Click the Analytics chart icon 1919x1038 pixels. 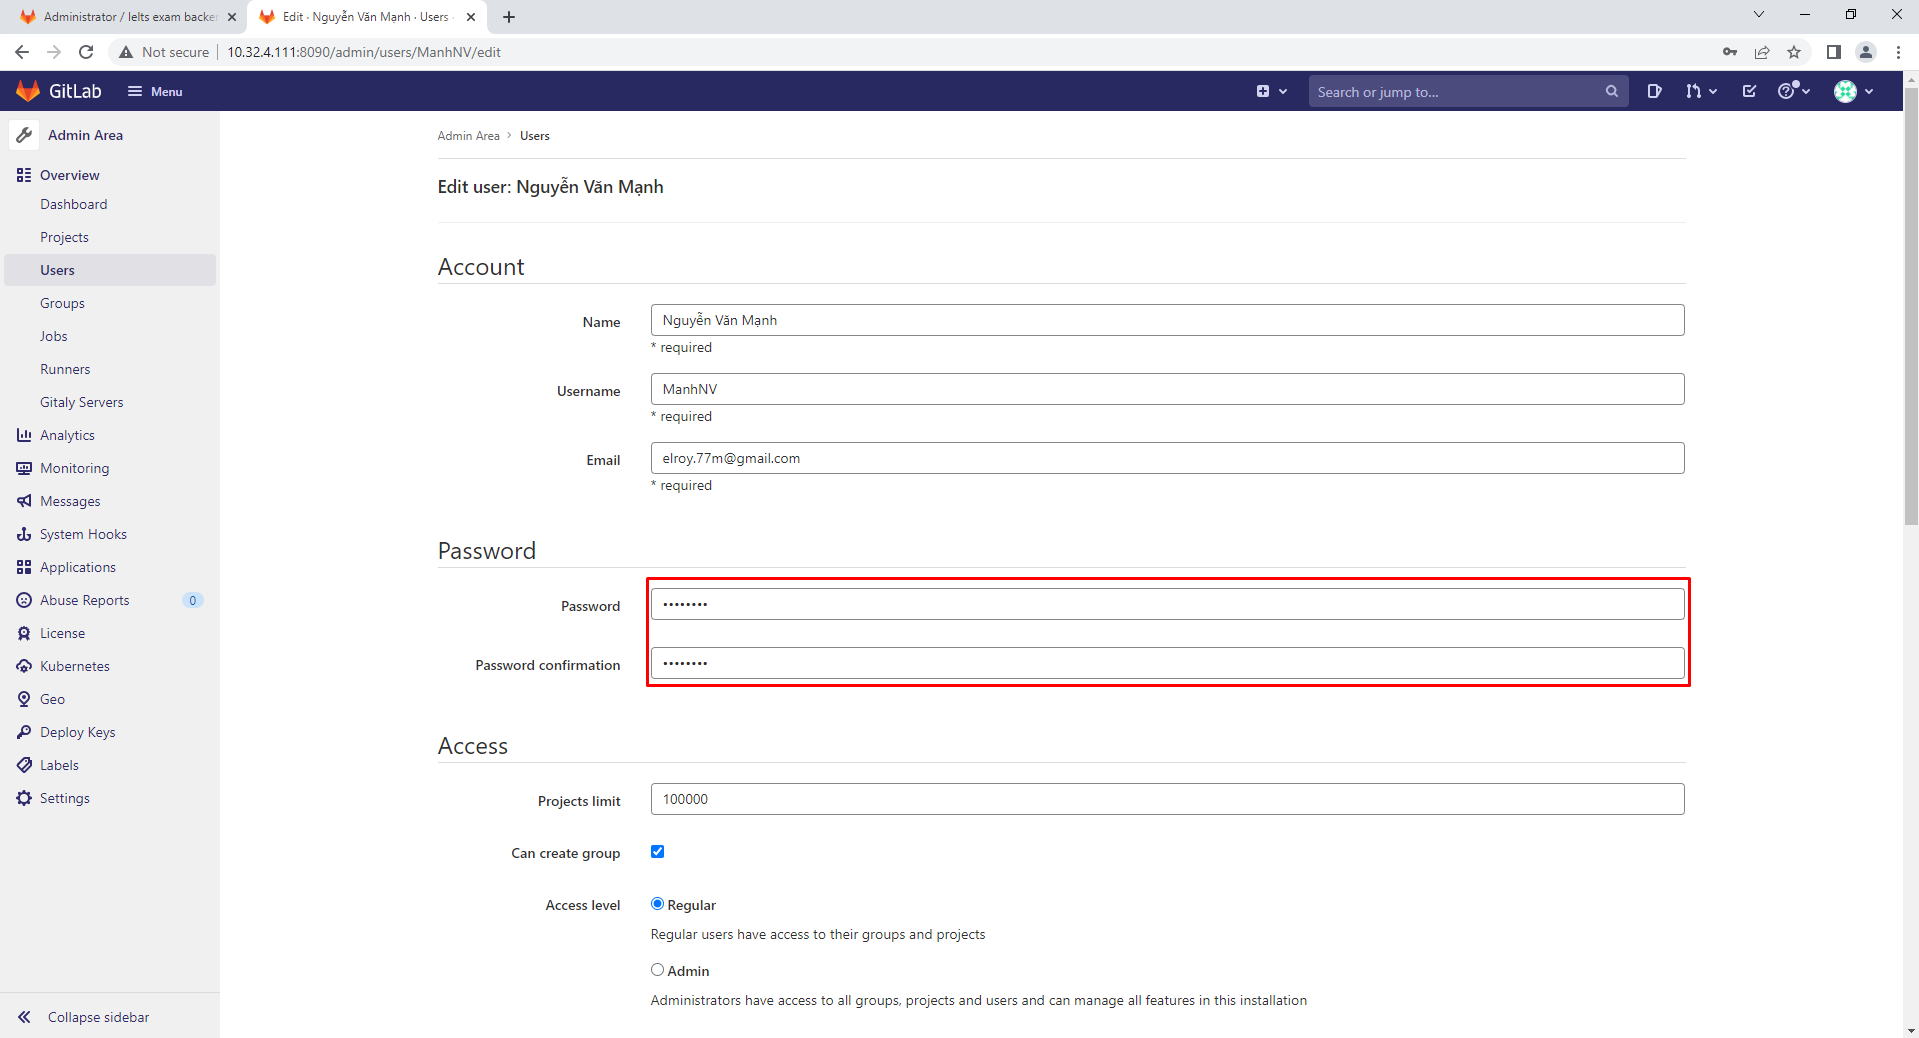click(24, 435)
